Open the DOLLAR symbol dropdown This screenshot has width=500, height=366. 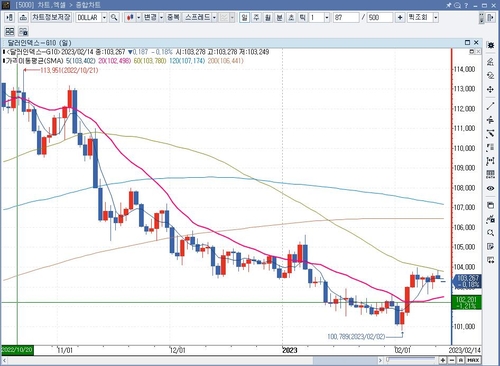coord(104,18)
